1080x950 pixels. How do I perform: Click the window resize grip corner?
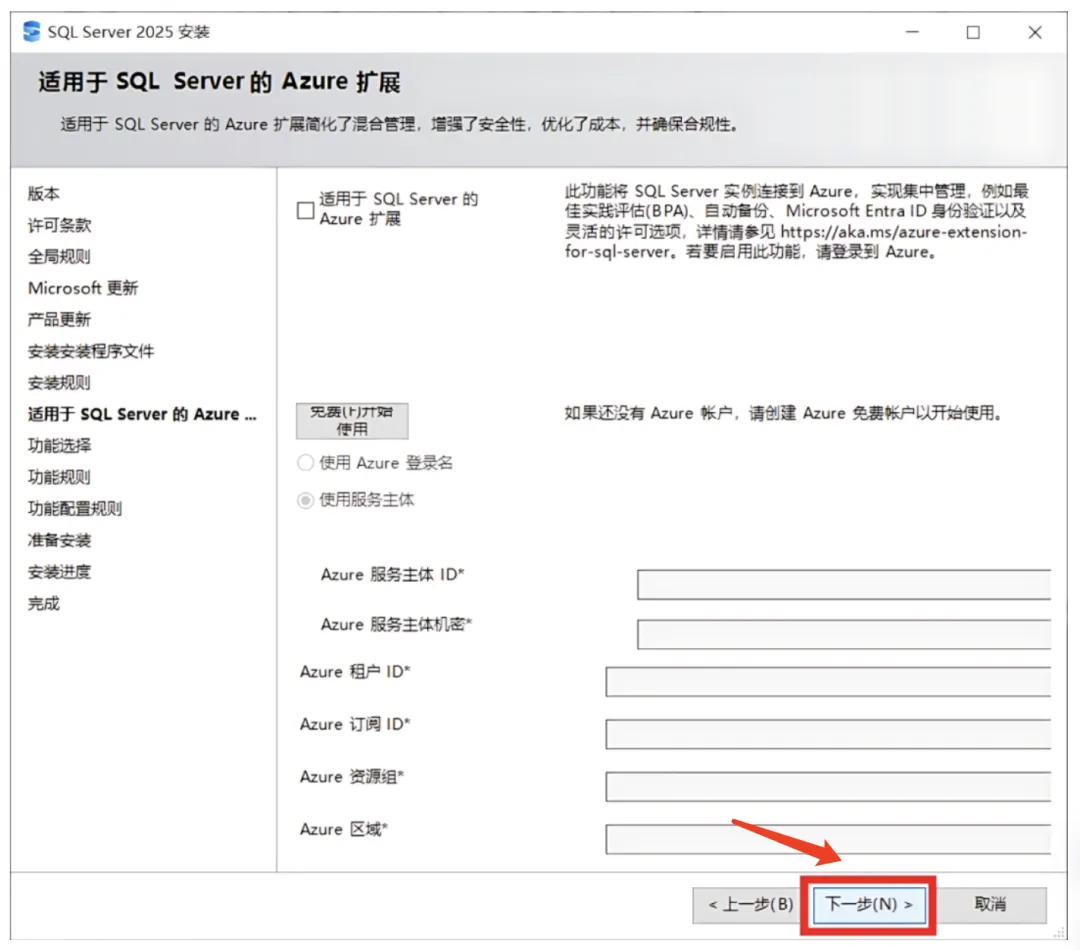(1059, 933)
